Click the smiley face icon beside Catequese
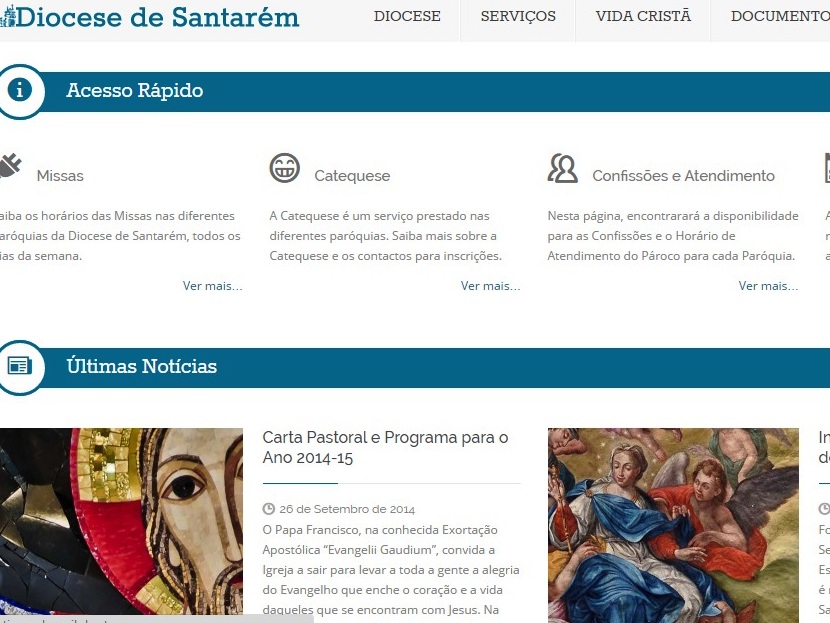 pyautogui.click(x=285, y=168)
